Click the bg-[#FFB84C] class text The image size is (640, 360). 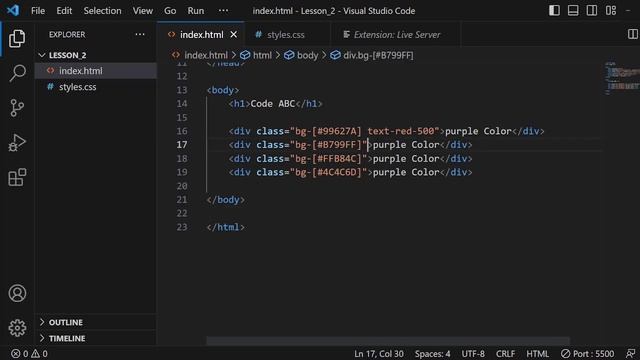click(328, 158)
